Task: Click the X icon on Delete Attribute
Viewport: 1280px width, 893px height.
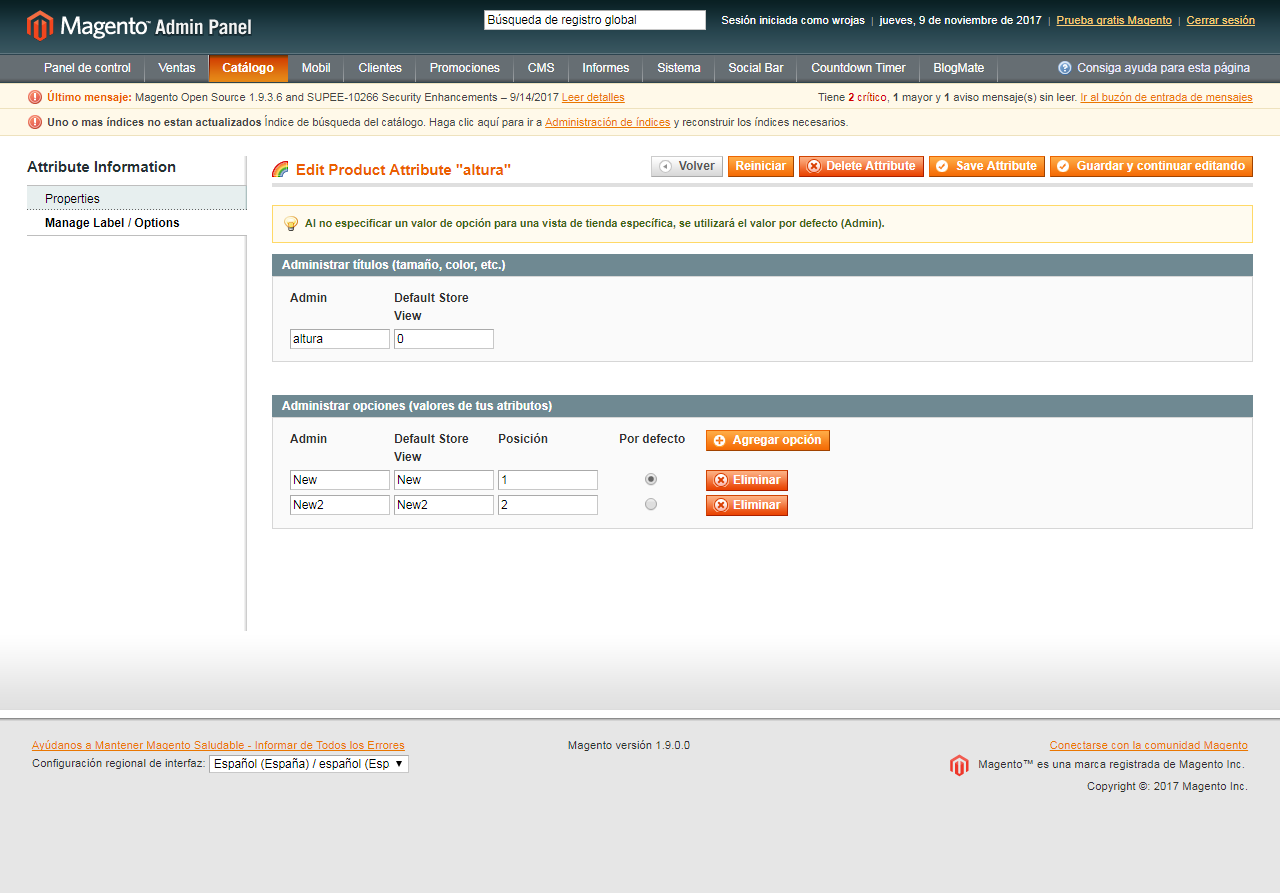Action: tap(811, 166)
